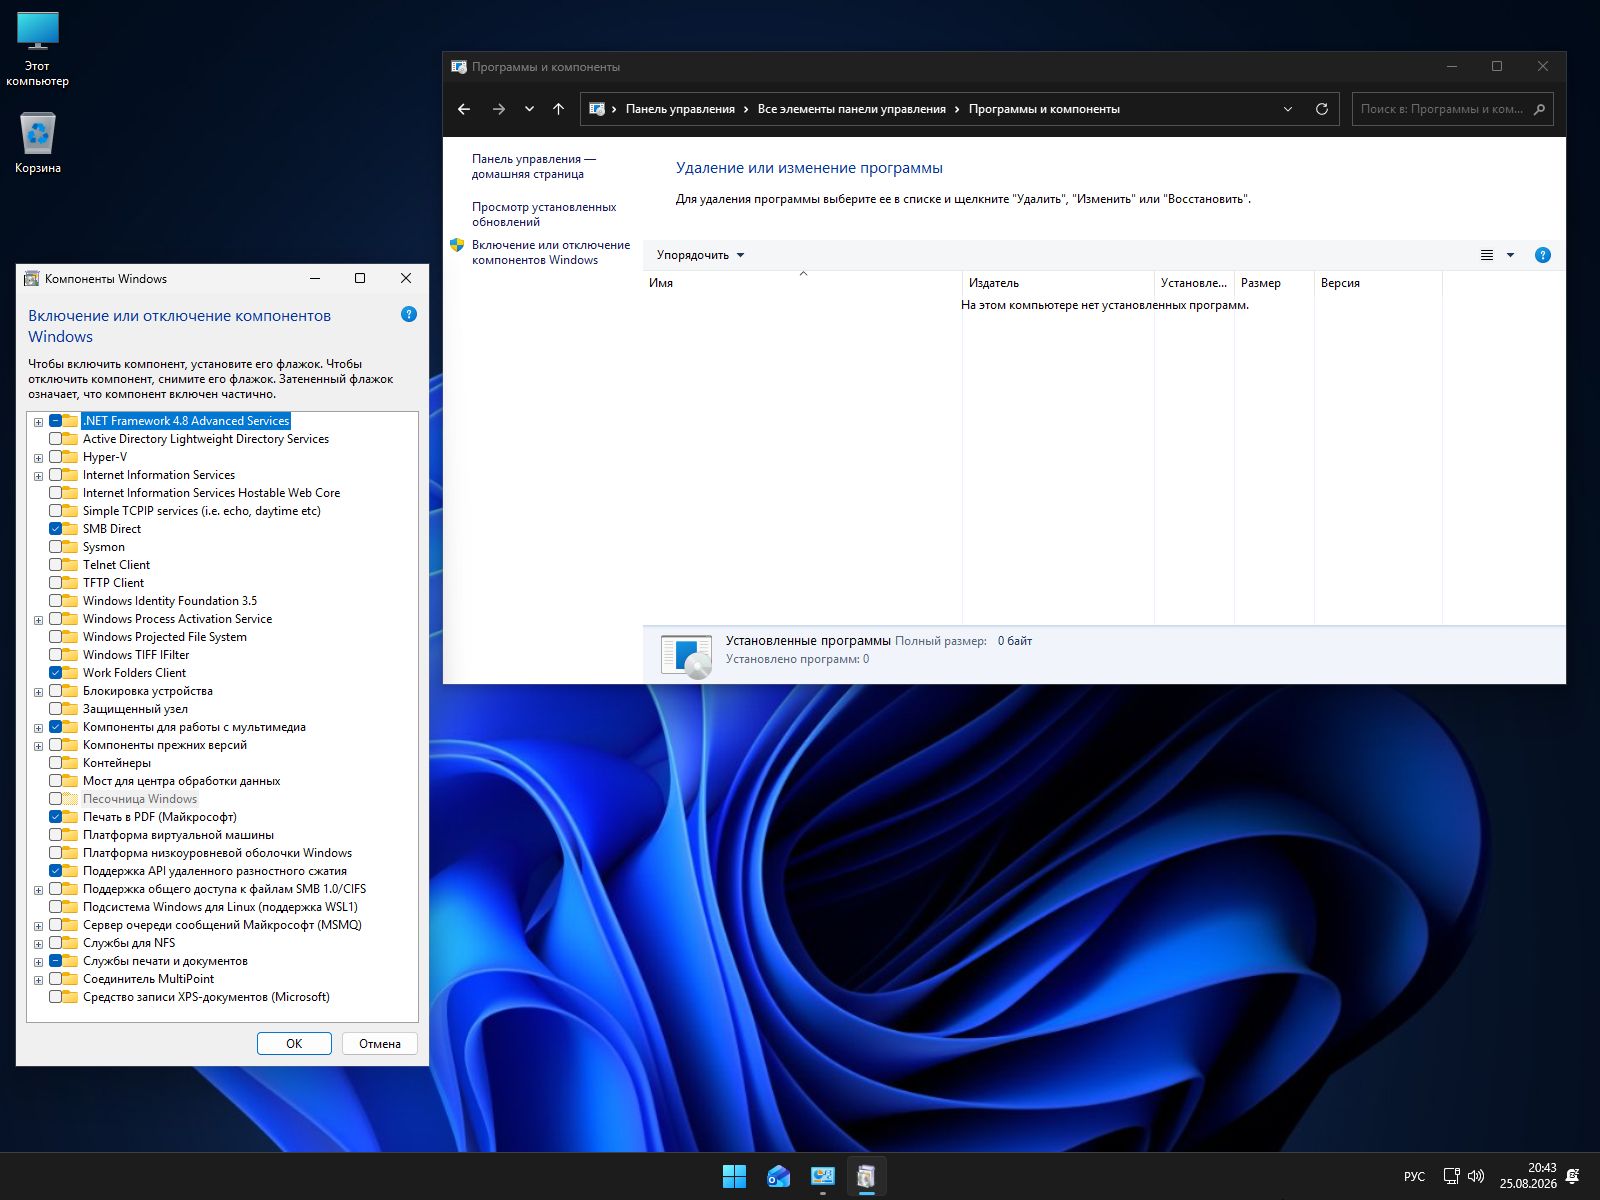The width and height of the screenshot is (1600, 1200).
Task: Open Панель управления домашняя страница link
Action: point(534,166)
